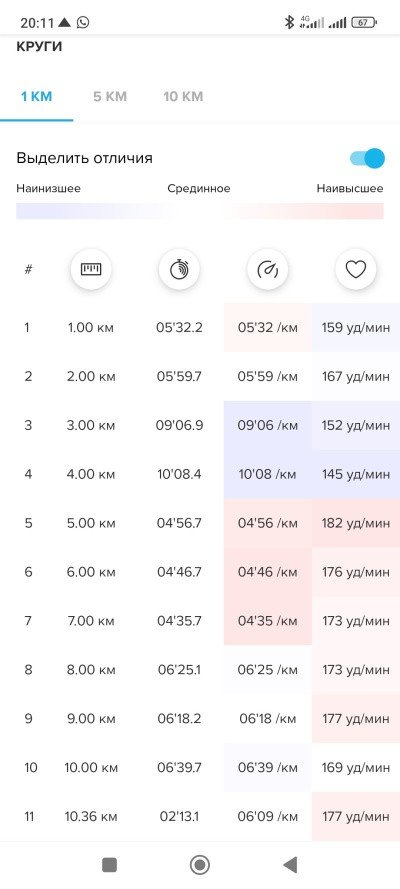Viewport: 400px width, 889px height.
Task: Select the 1 КМ tab
Action: pyautogui.click(x=36, y=96)
